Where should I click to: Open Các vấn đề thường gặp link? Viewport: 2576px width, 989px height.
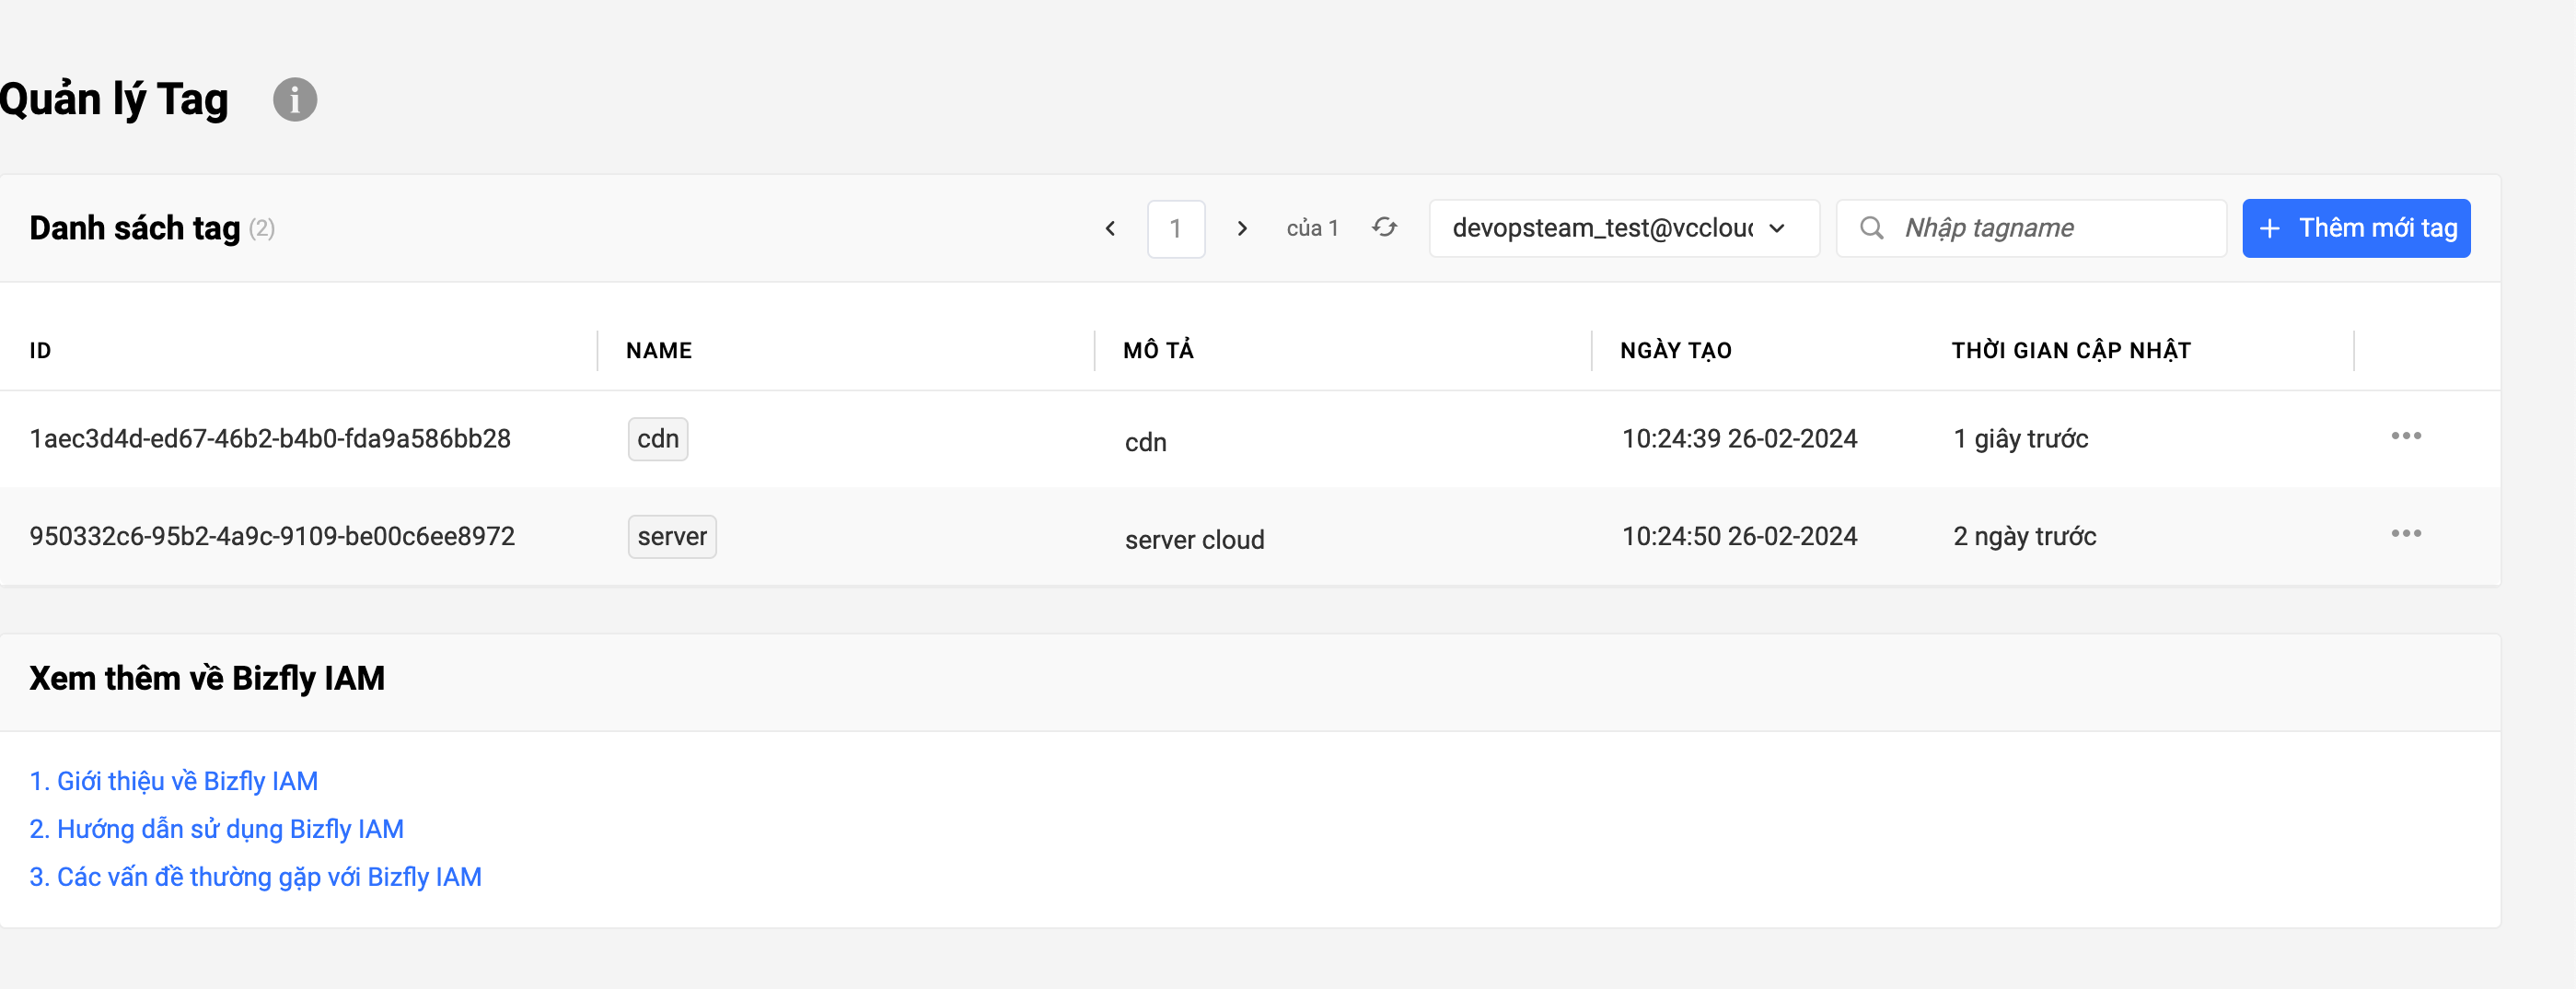click(x=256, y=877)
